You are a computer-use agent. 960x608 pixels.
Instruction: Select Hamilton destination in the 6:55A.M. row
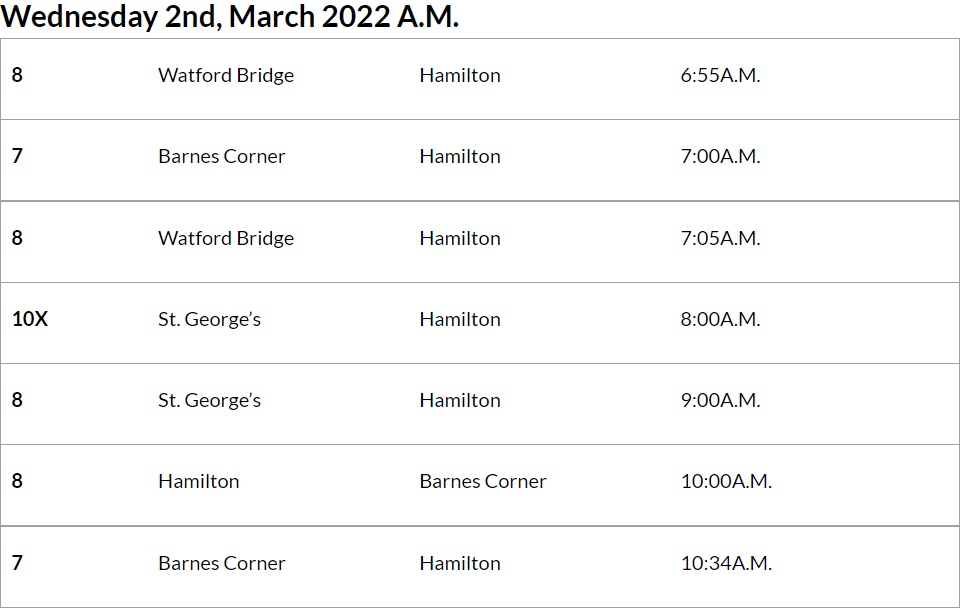point(460,76)
